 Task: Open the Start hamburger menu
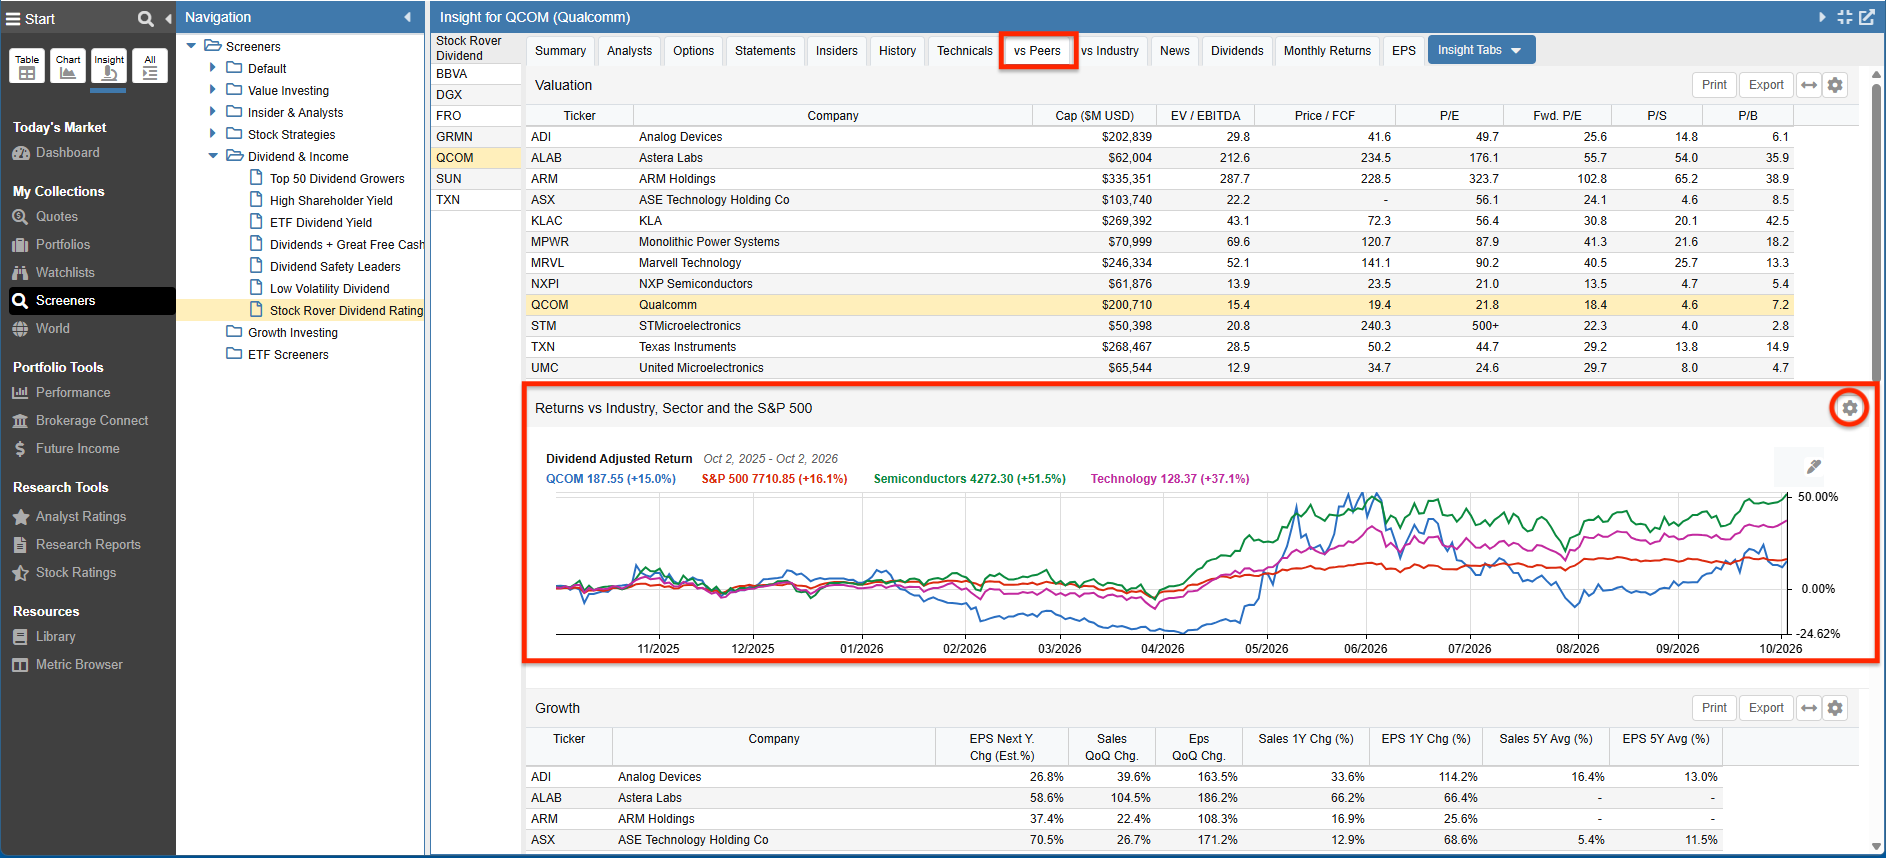[x=14, y=19]
